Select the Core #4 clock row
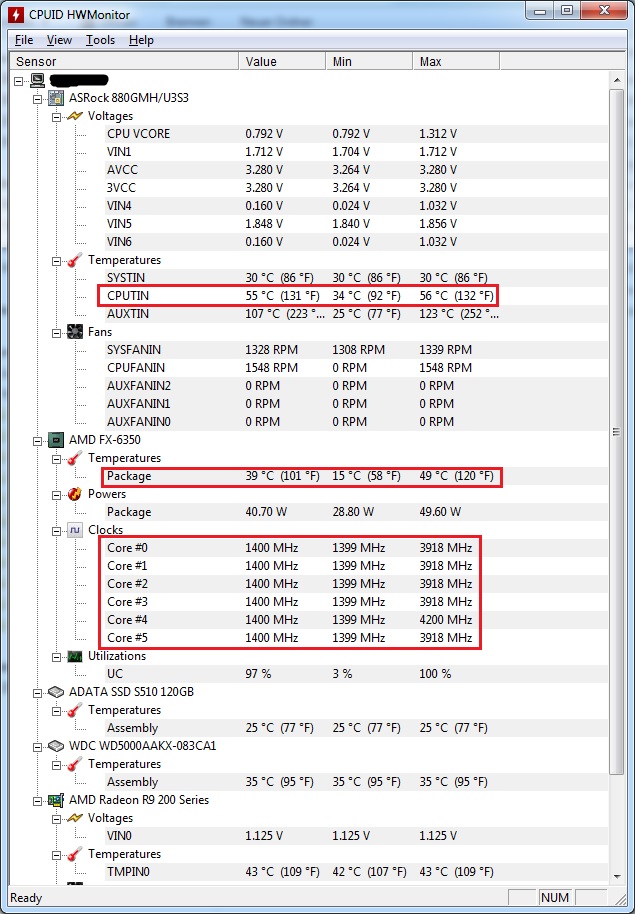Image resolution: width=635 pixels, height=914 pixels. tap(356, 620)
